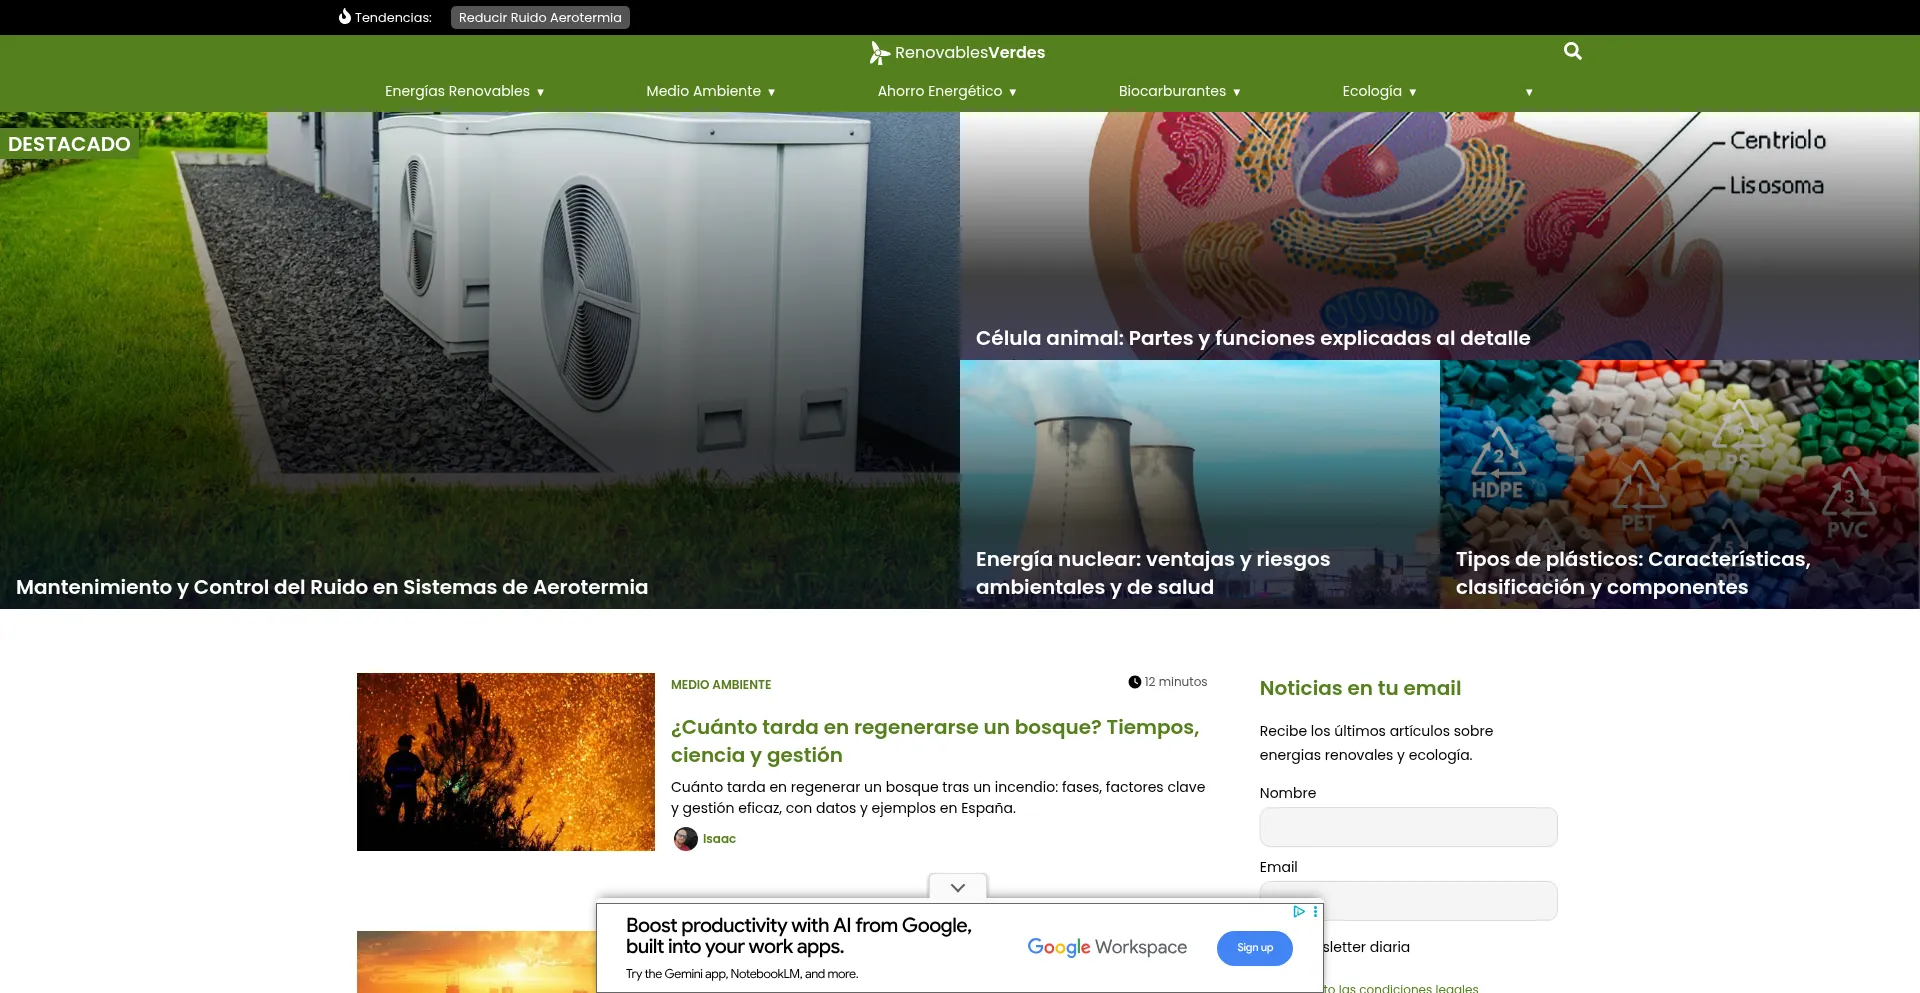This screenshot has height=993, width=1920.
Task: Expand the Energías Renovables menu
Action: pos(464,91)
